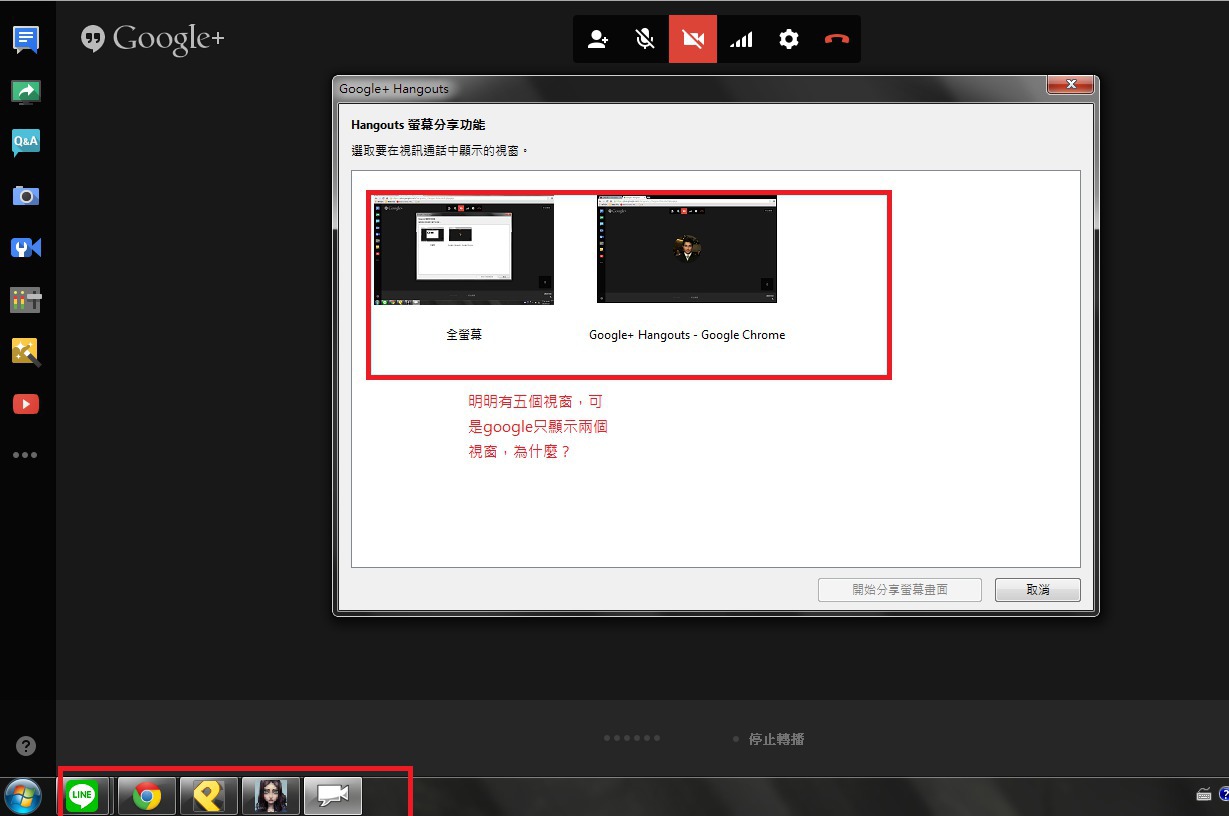Screen dimensions: 1229x816
Task: Open the yellow diamond taskbar app
Action: pos(209,797)
